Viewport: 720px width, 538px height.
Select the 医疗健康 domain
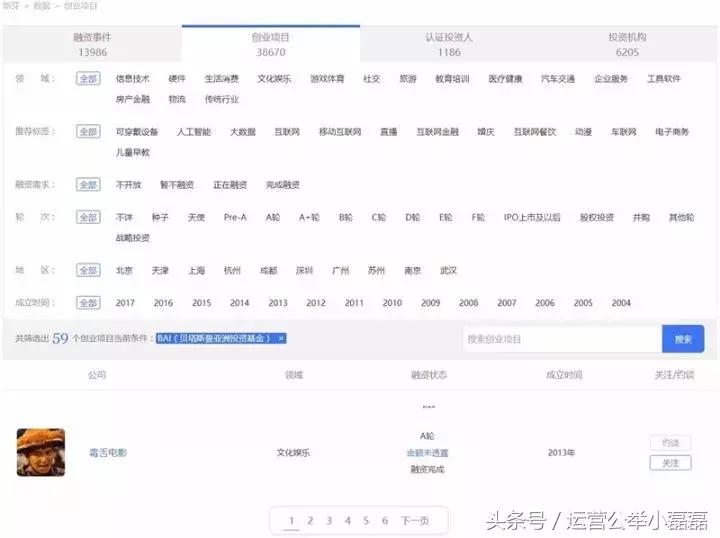505,78
